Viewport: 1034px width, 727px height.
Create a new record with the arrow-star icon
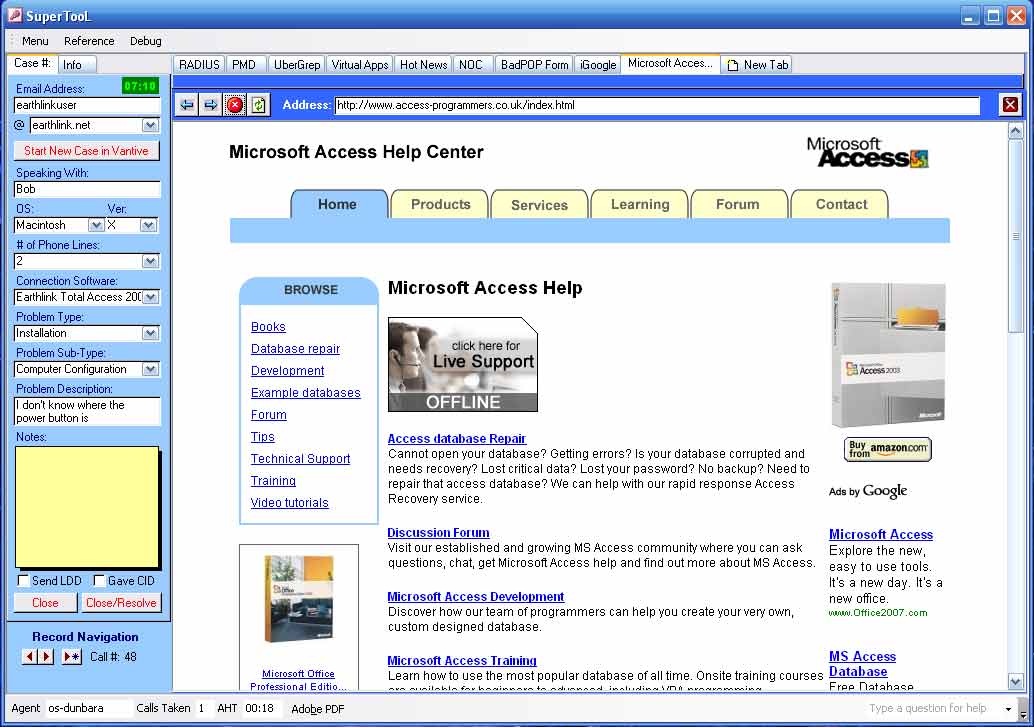tap(71, 656)
